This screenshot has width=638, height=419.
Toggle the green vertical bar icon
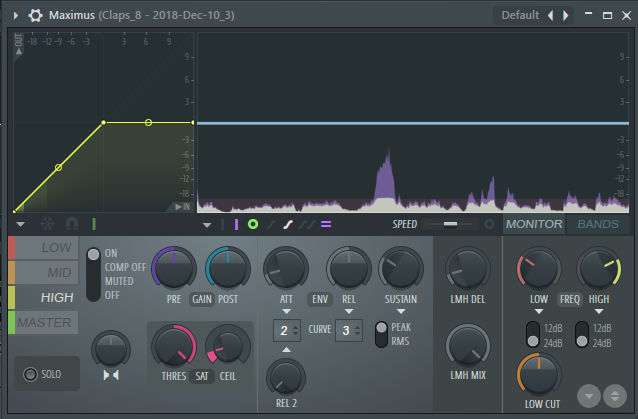[94, 224]
